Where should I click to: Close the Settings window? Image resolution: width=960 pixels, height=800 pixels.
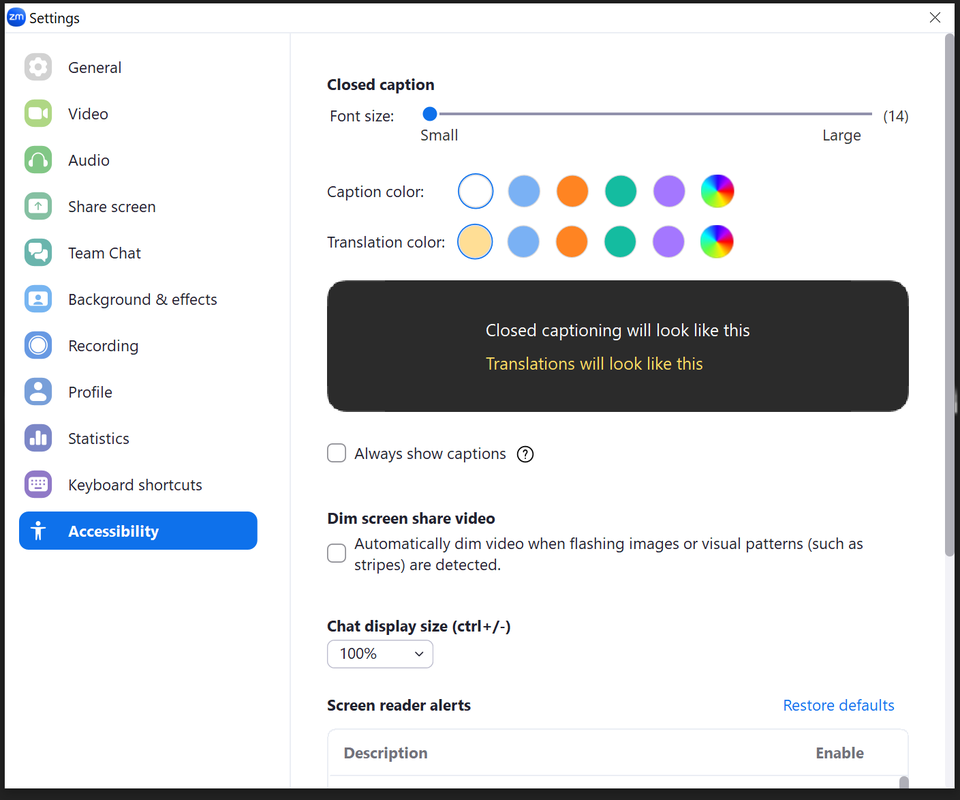point(935,18)
